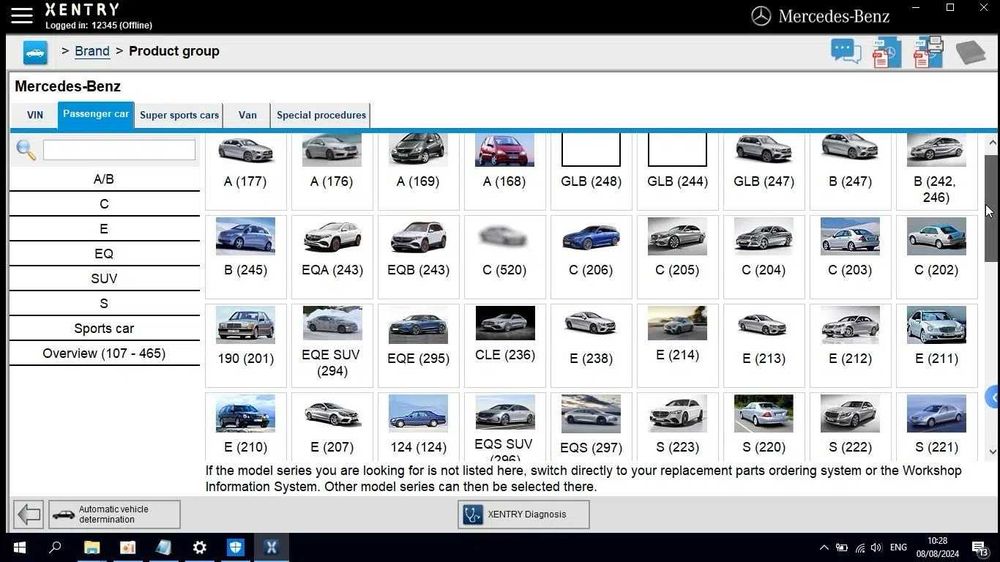Filter by SUV category
This screenshot has width=1000, height=562.
click(x=104, y=279)
